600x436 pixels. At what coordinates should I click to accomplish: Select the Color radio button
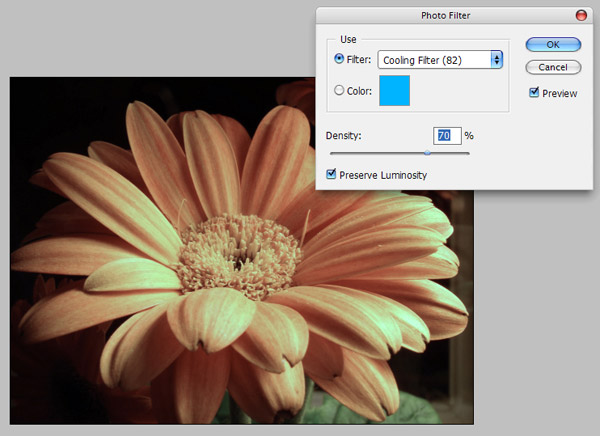[x=340, y=92]
